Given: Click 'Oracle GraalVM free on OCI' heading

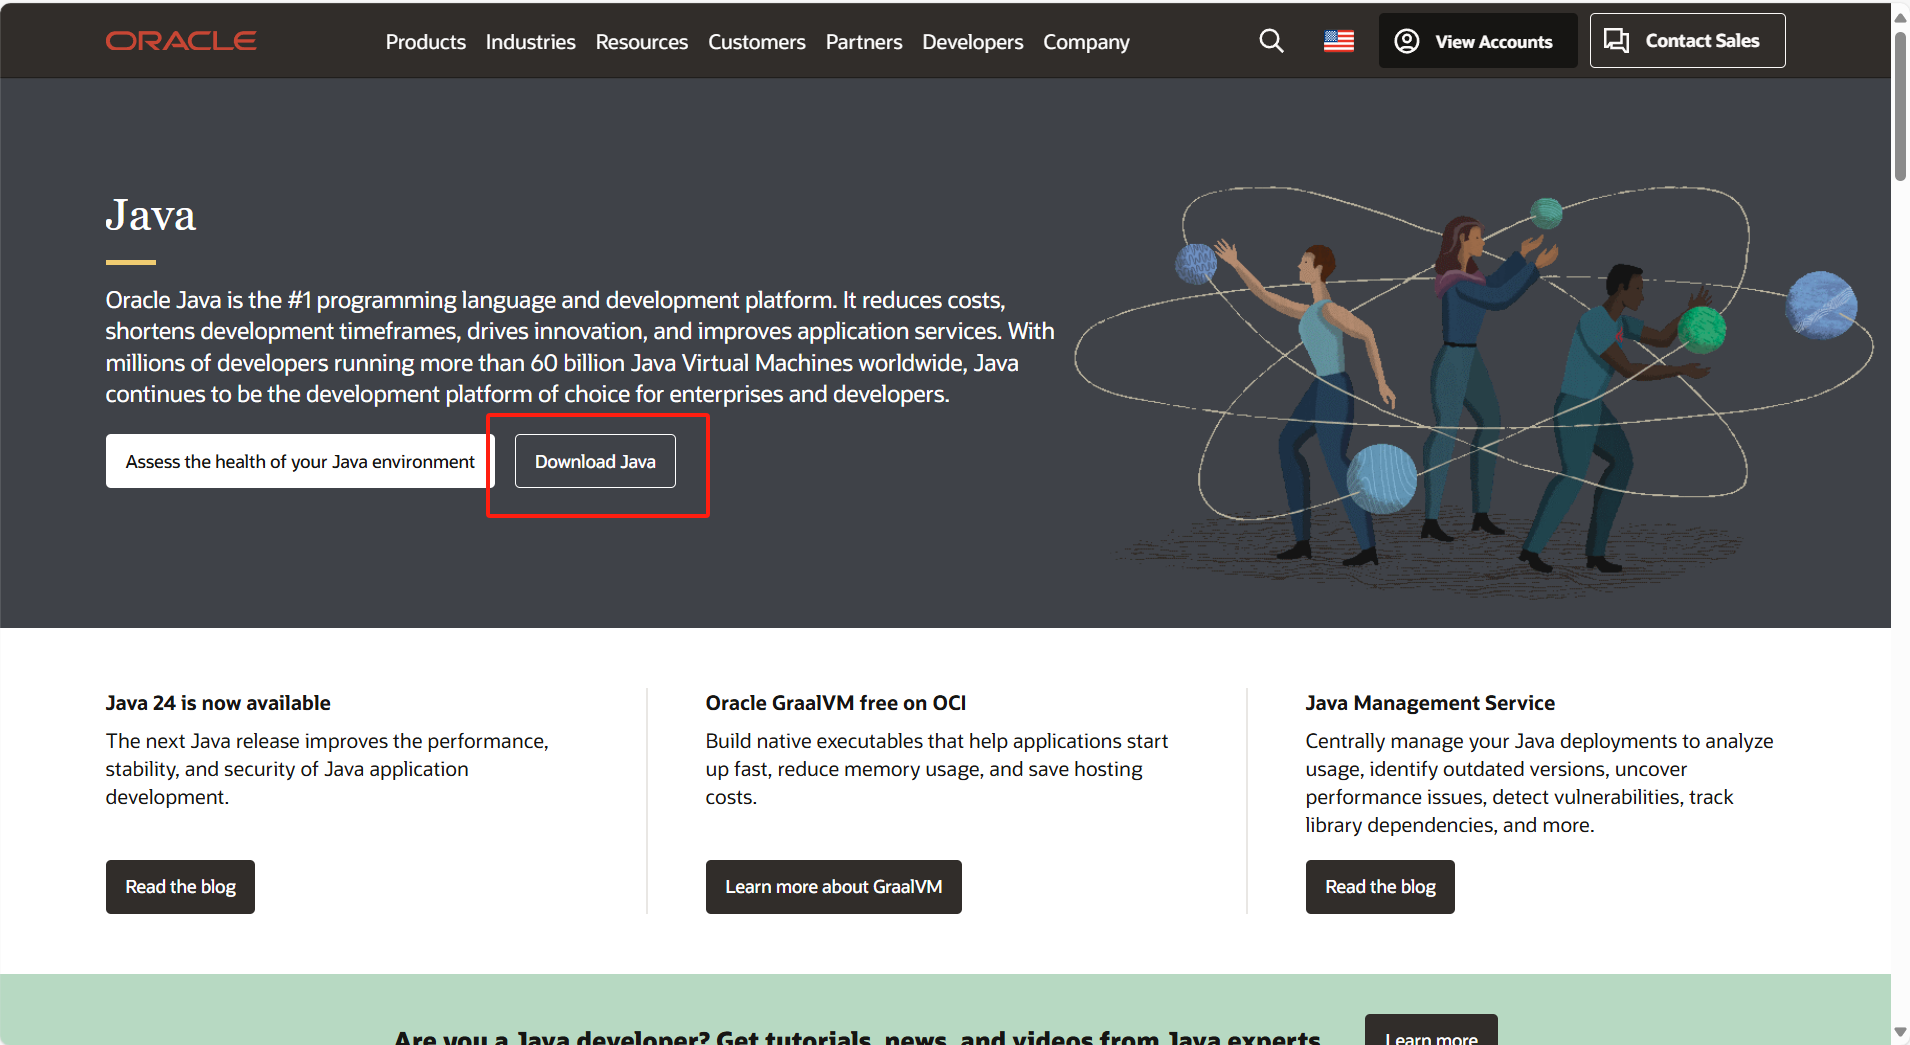Looking at the screenshot, I should point(836,703).
